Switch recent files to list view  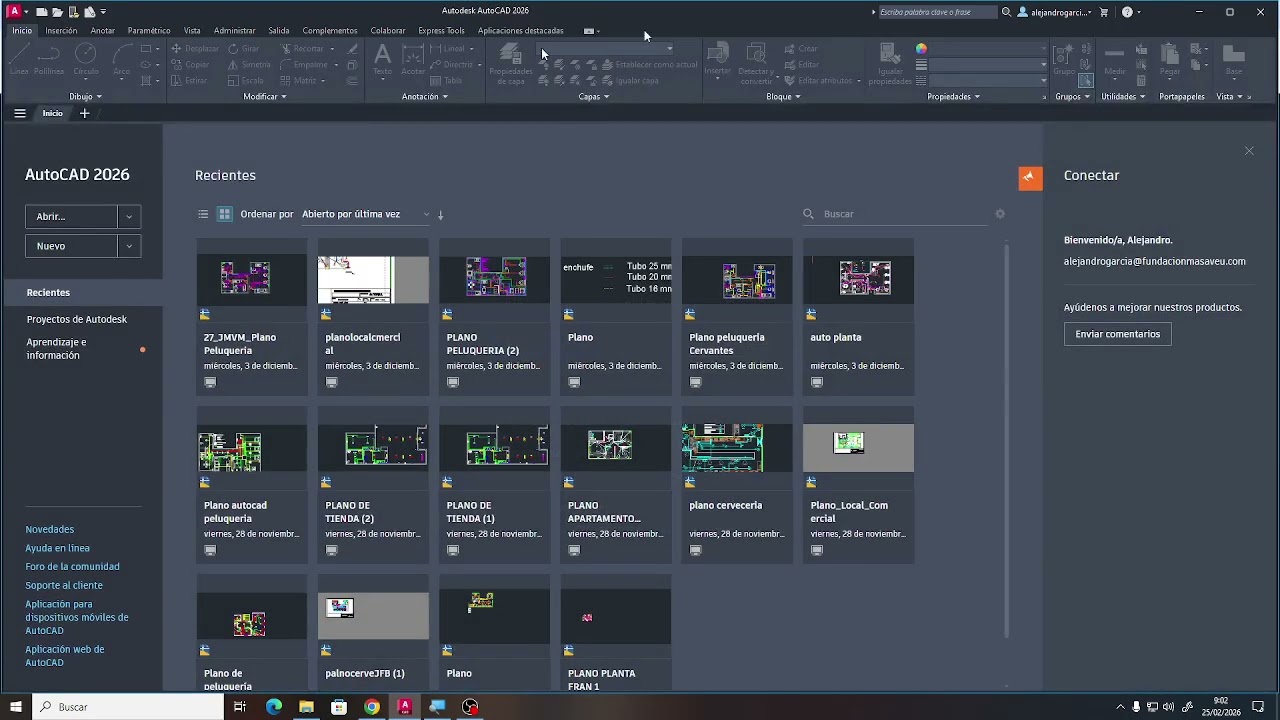coord(203,214)
